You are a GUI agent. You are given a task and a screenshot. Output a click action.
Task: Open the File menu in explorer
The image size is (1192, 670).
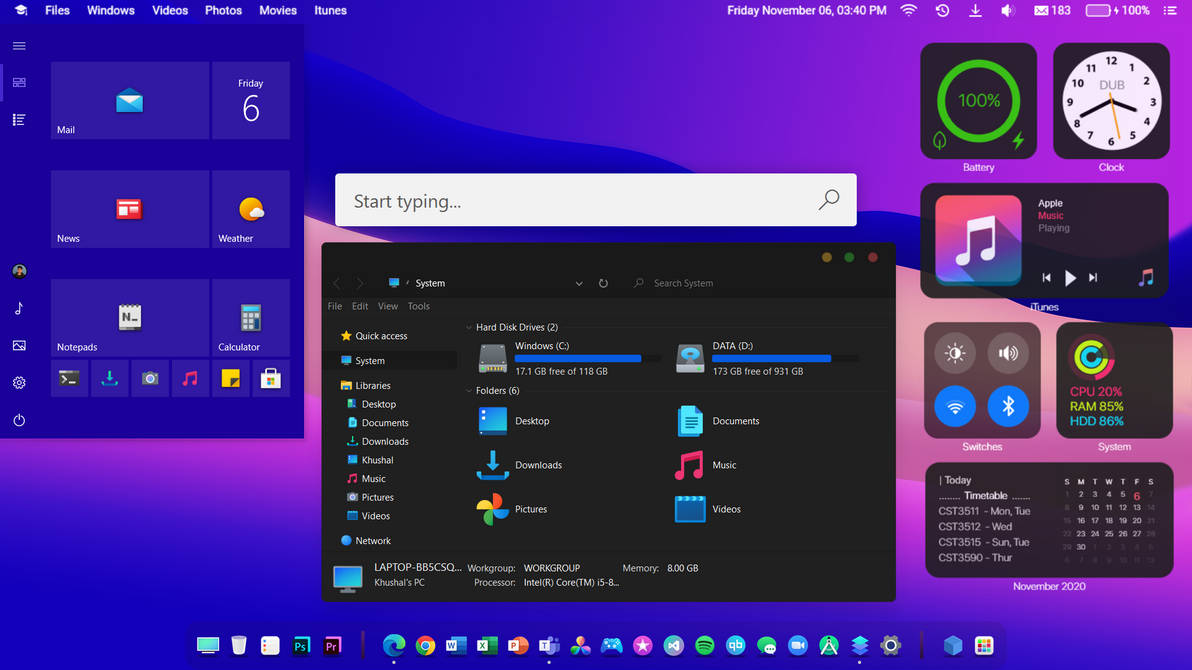click(334, 306)
